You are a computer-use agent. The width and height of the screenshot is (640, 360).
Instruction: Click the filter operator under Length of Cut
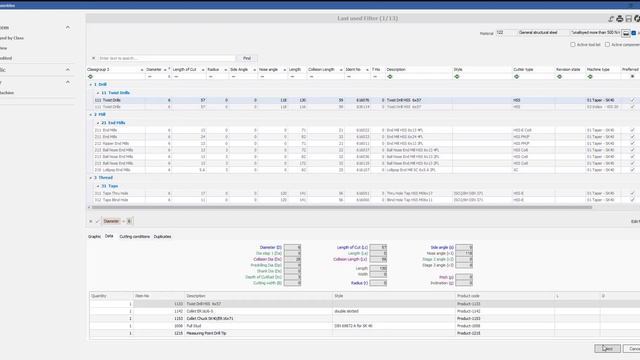click(x=176, y=76)
